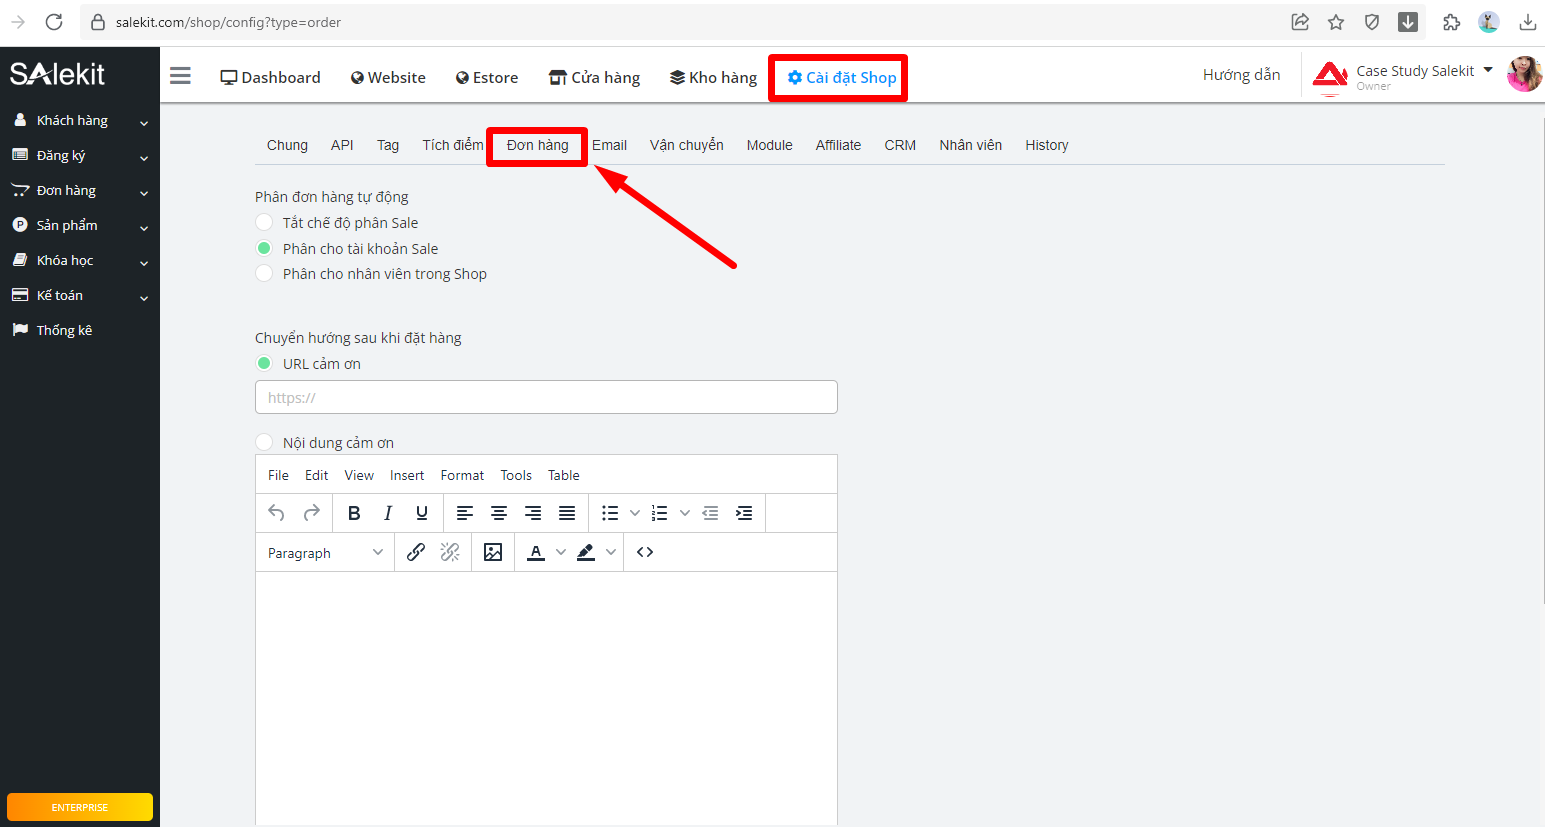Insert a link in editor

tap(416, 552)
